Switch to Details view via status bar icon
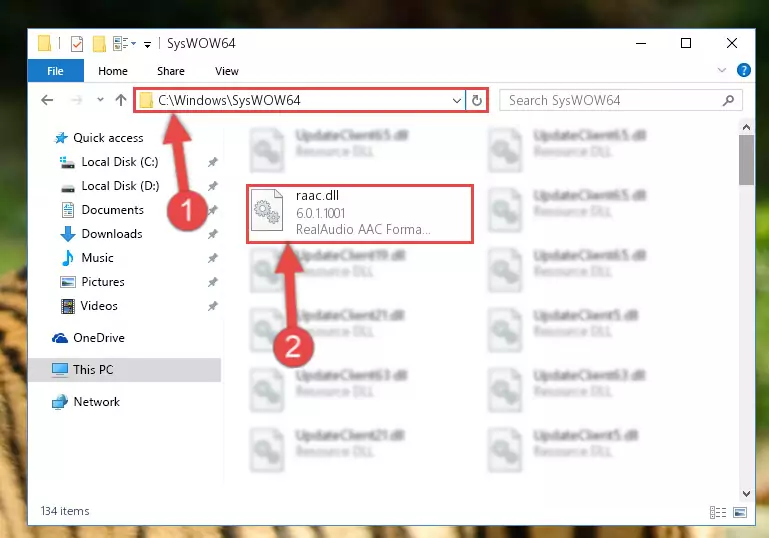769x538 pixels. [x=718, y=512]
